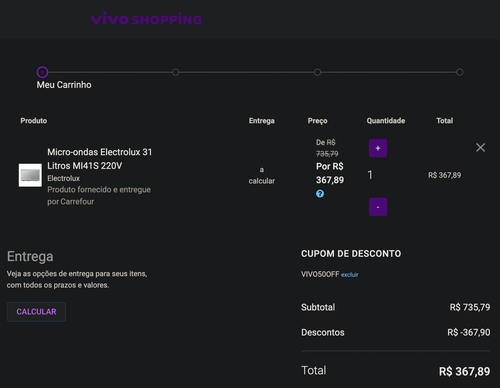Image resolution: width=500 pixels, height=388 pixels.
Task: Click the Meu Carrinho step label
Action: tap(64, 85)
